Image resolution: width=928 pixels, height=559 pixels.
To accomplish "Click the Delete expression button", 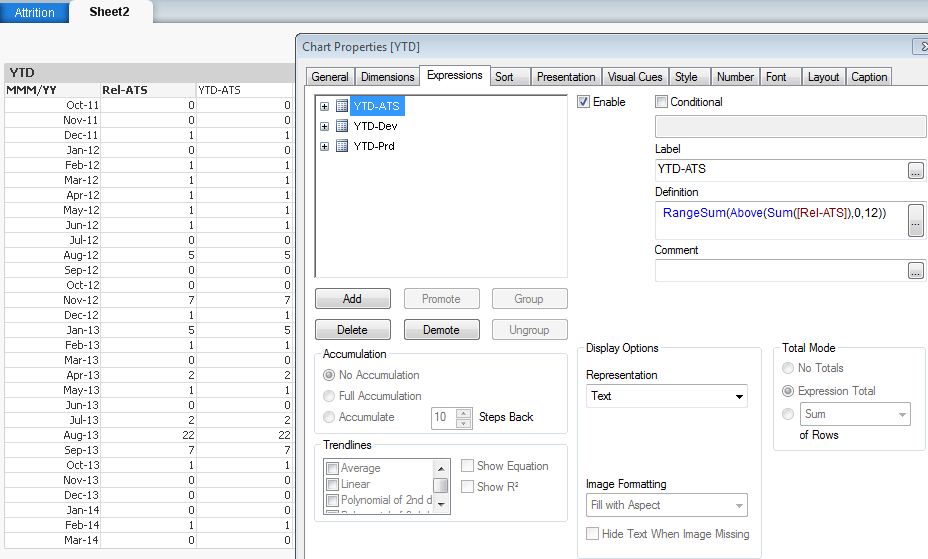I will [x=353, y=329].
